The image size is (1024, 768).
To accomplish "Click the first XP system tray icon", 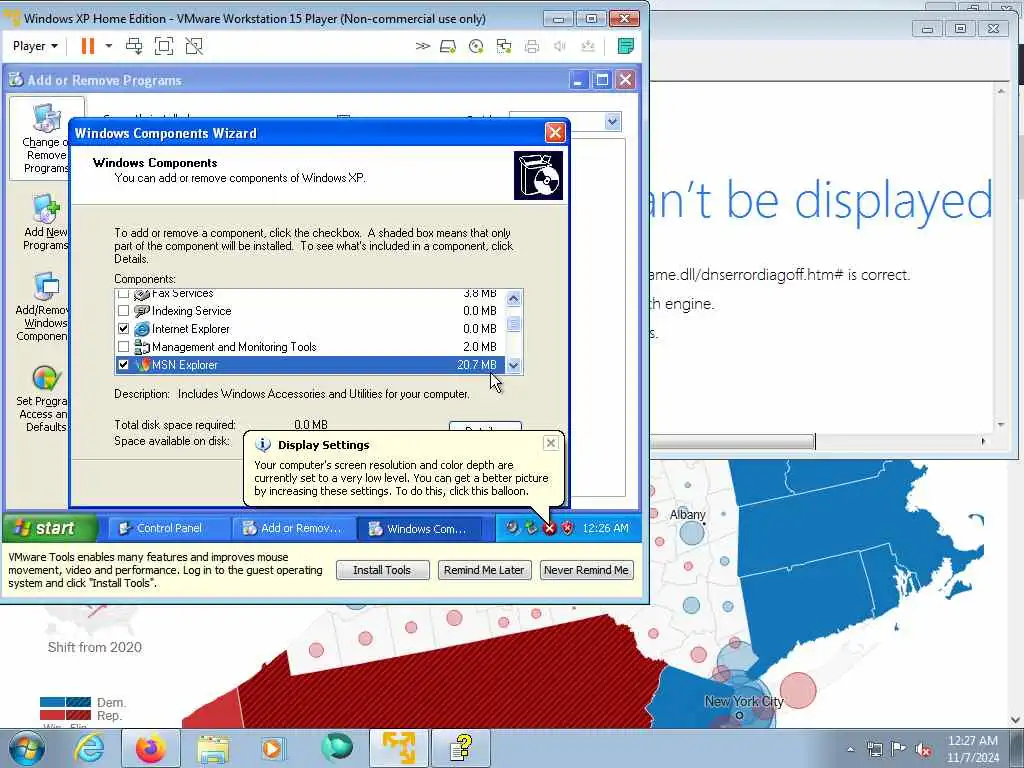I will coord(512,528).
